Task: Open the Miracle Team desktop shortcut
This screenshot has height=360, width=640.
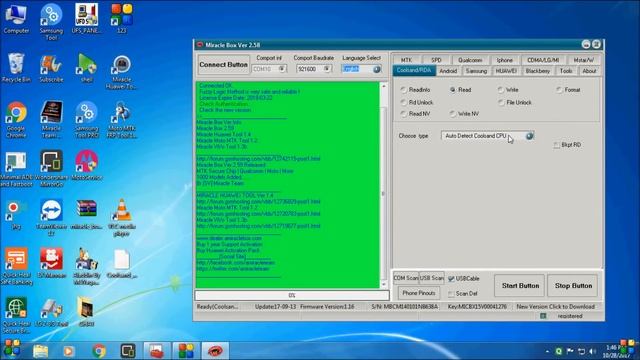Action: (x=51, y=119)
